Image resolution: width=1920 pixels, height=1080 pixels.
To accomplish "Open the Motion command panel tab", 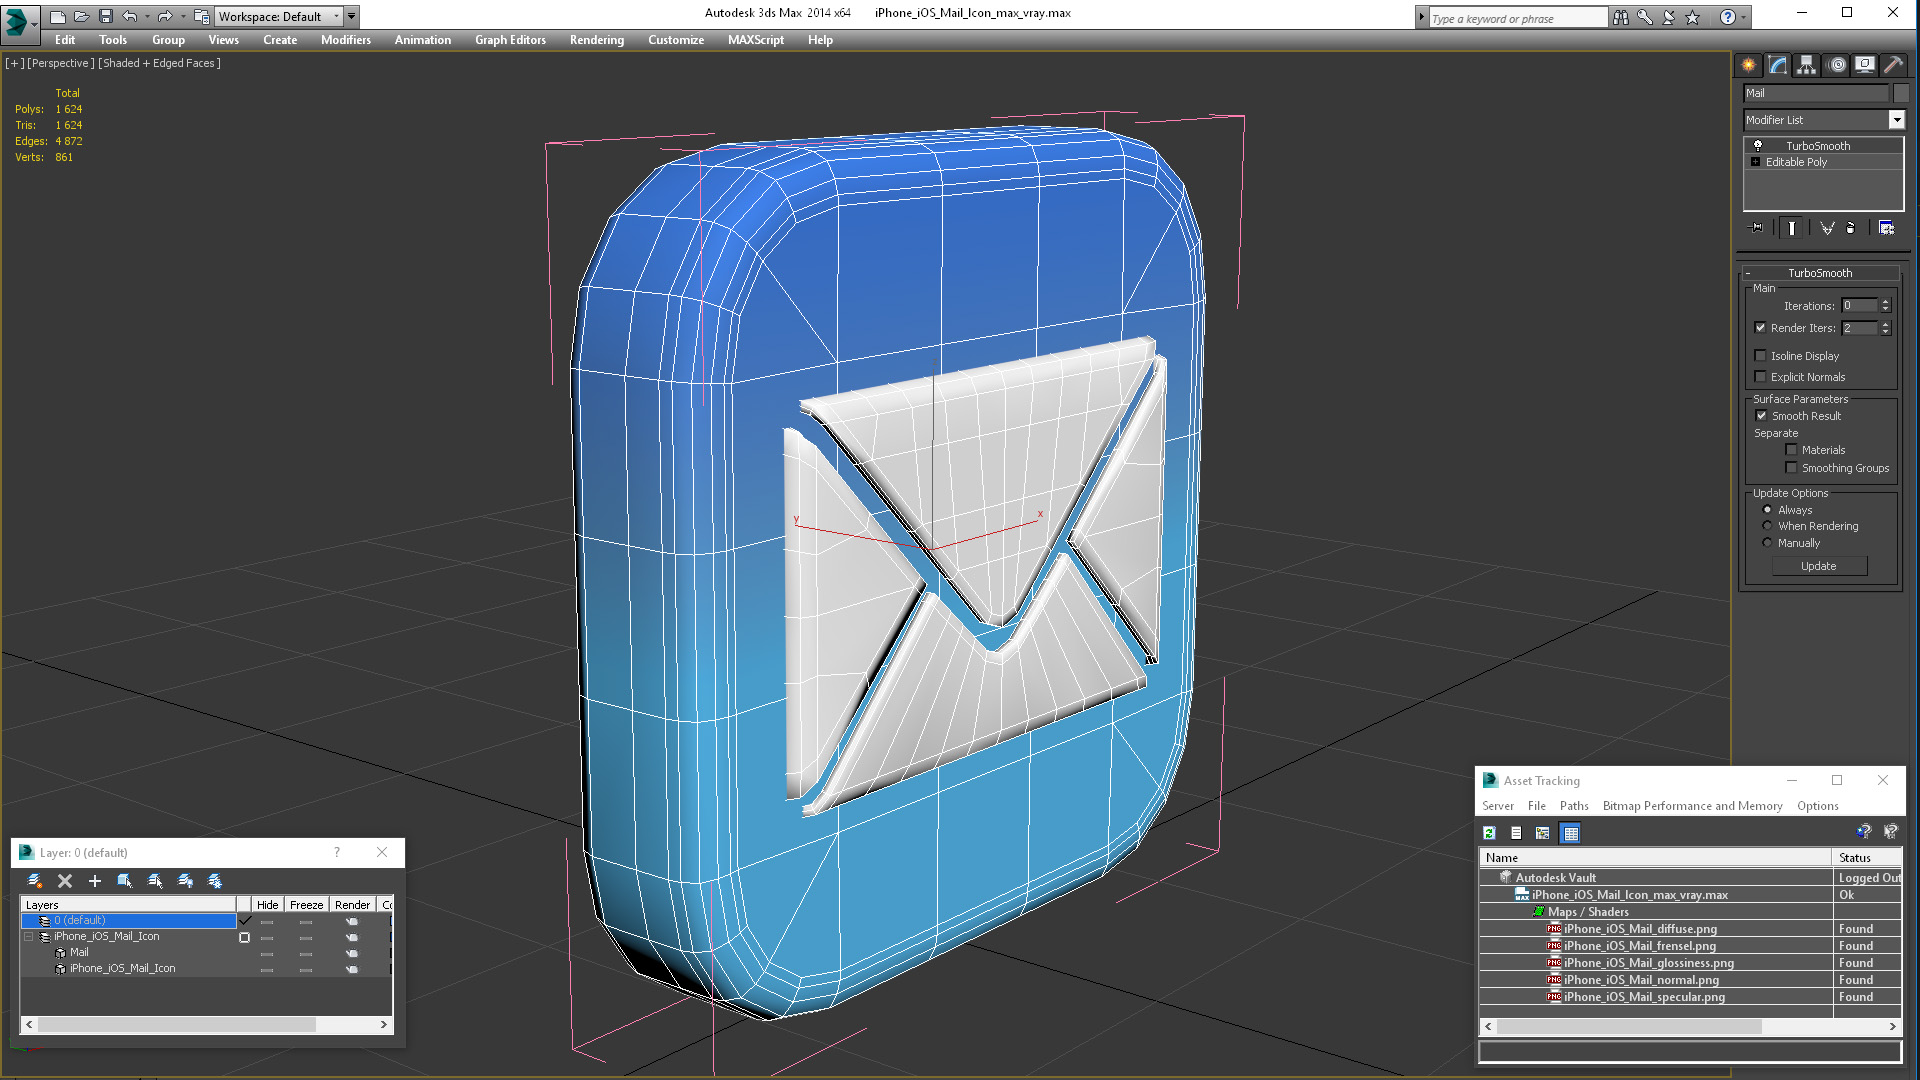I will tap(1837, 65).
